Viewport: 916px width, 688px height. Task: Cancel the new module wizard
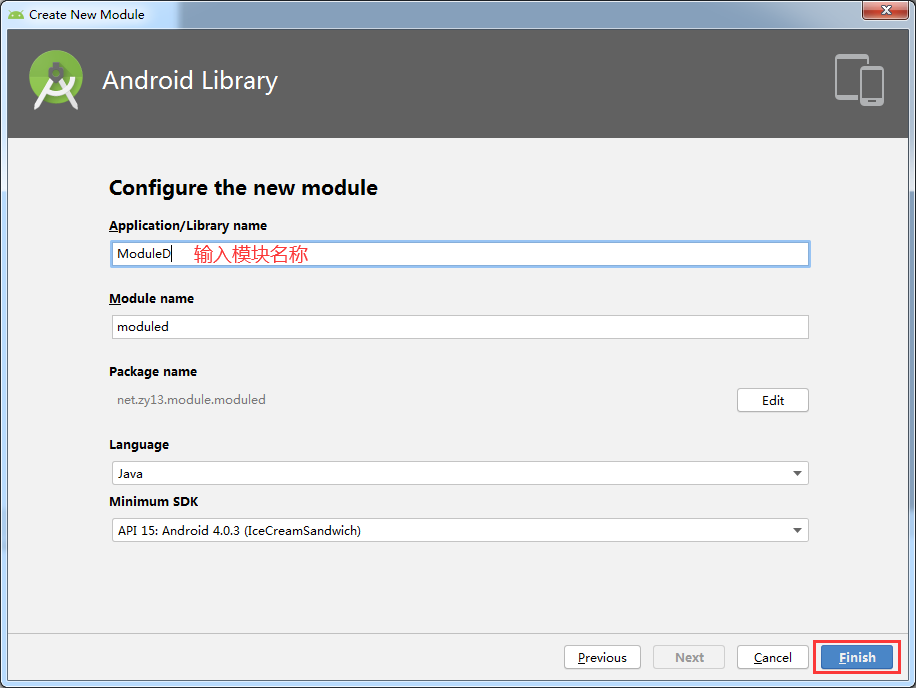point(772,658)
